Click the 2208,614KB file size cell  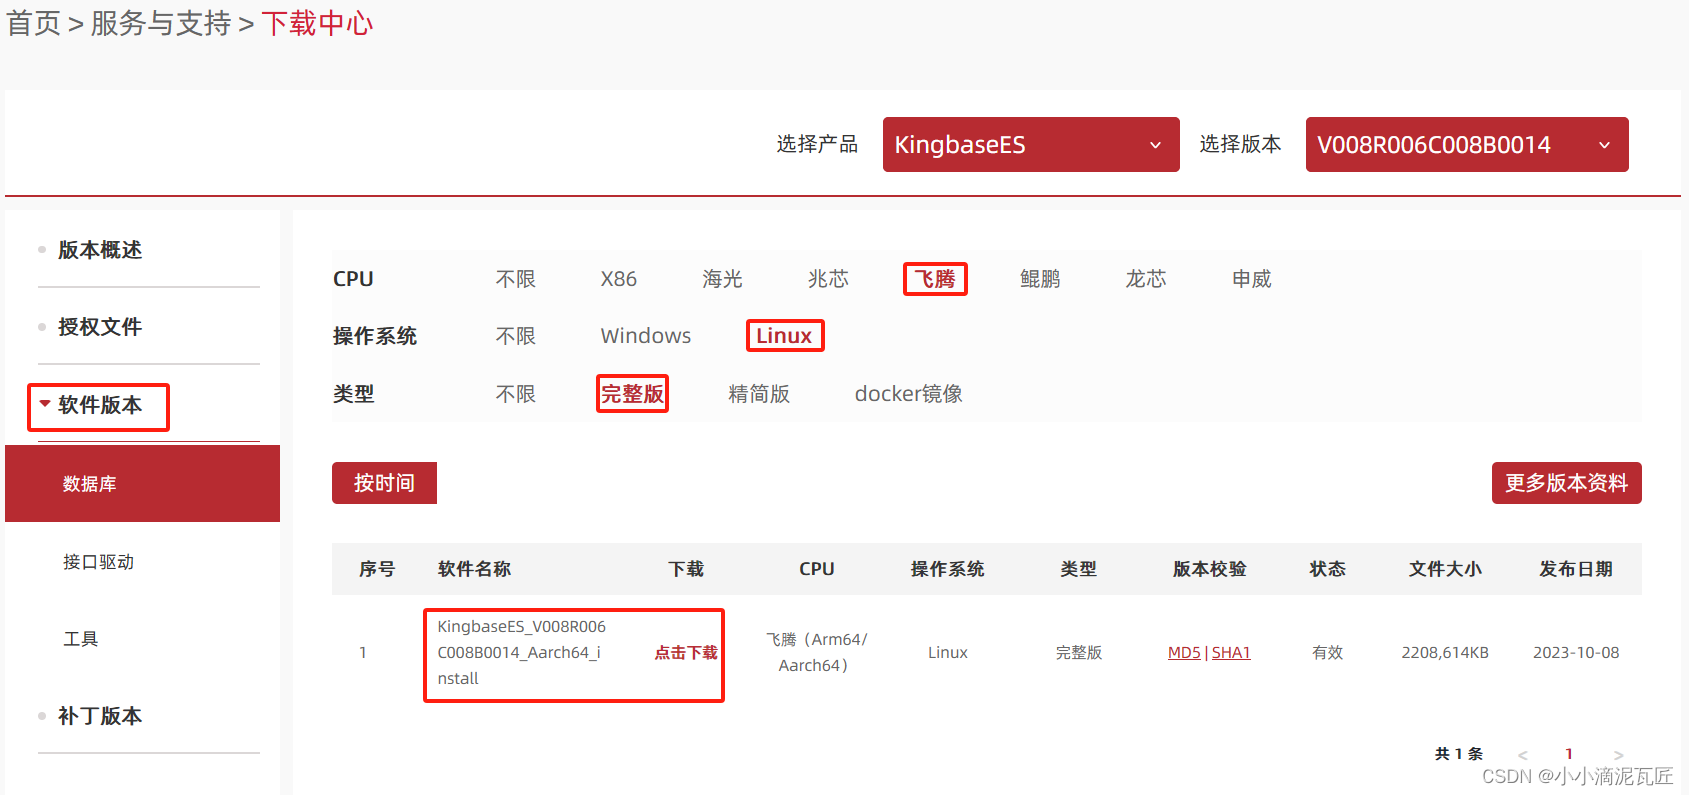pos(1445,653)
